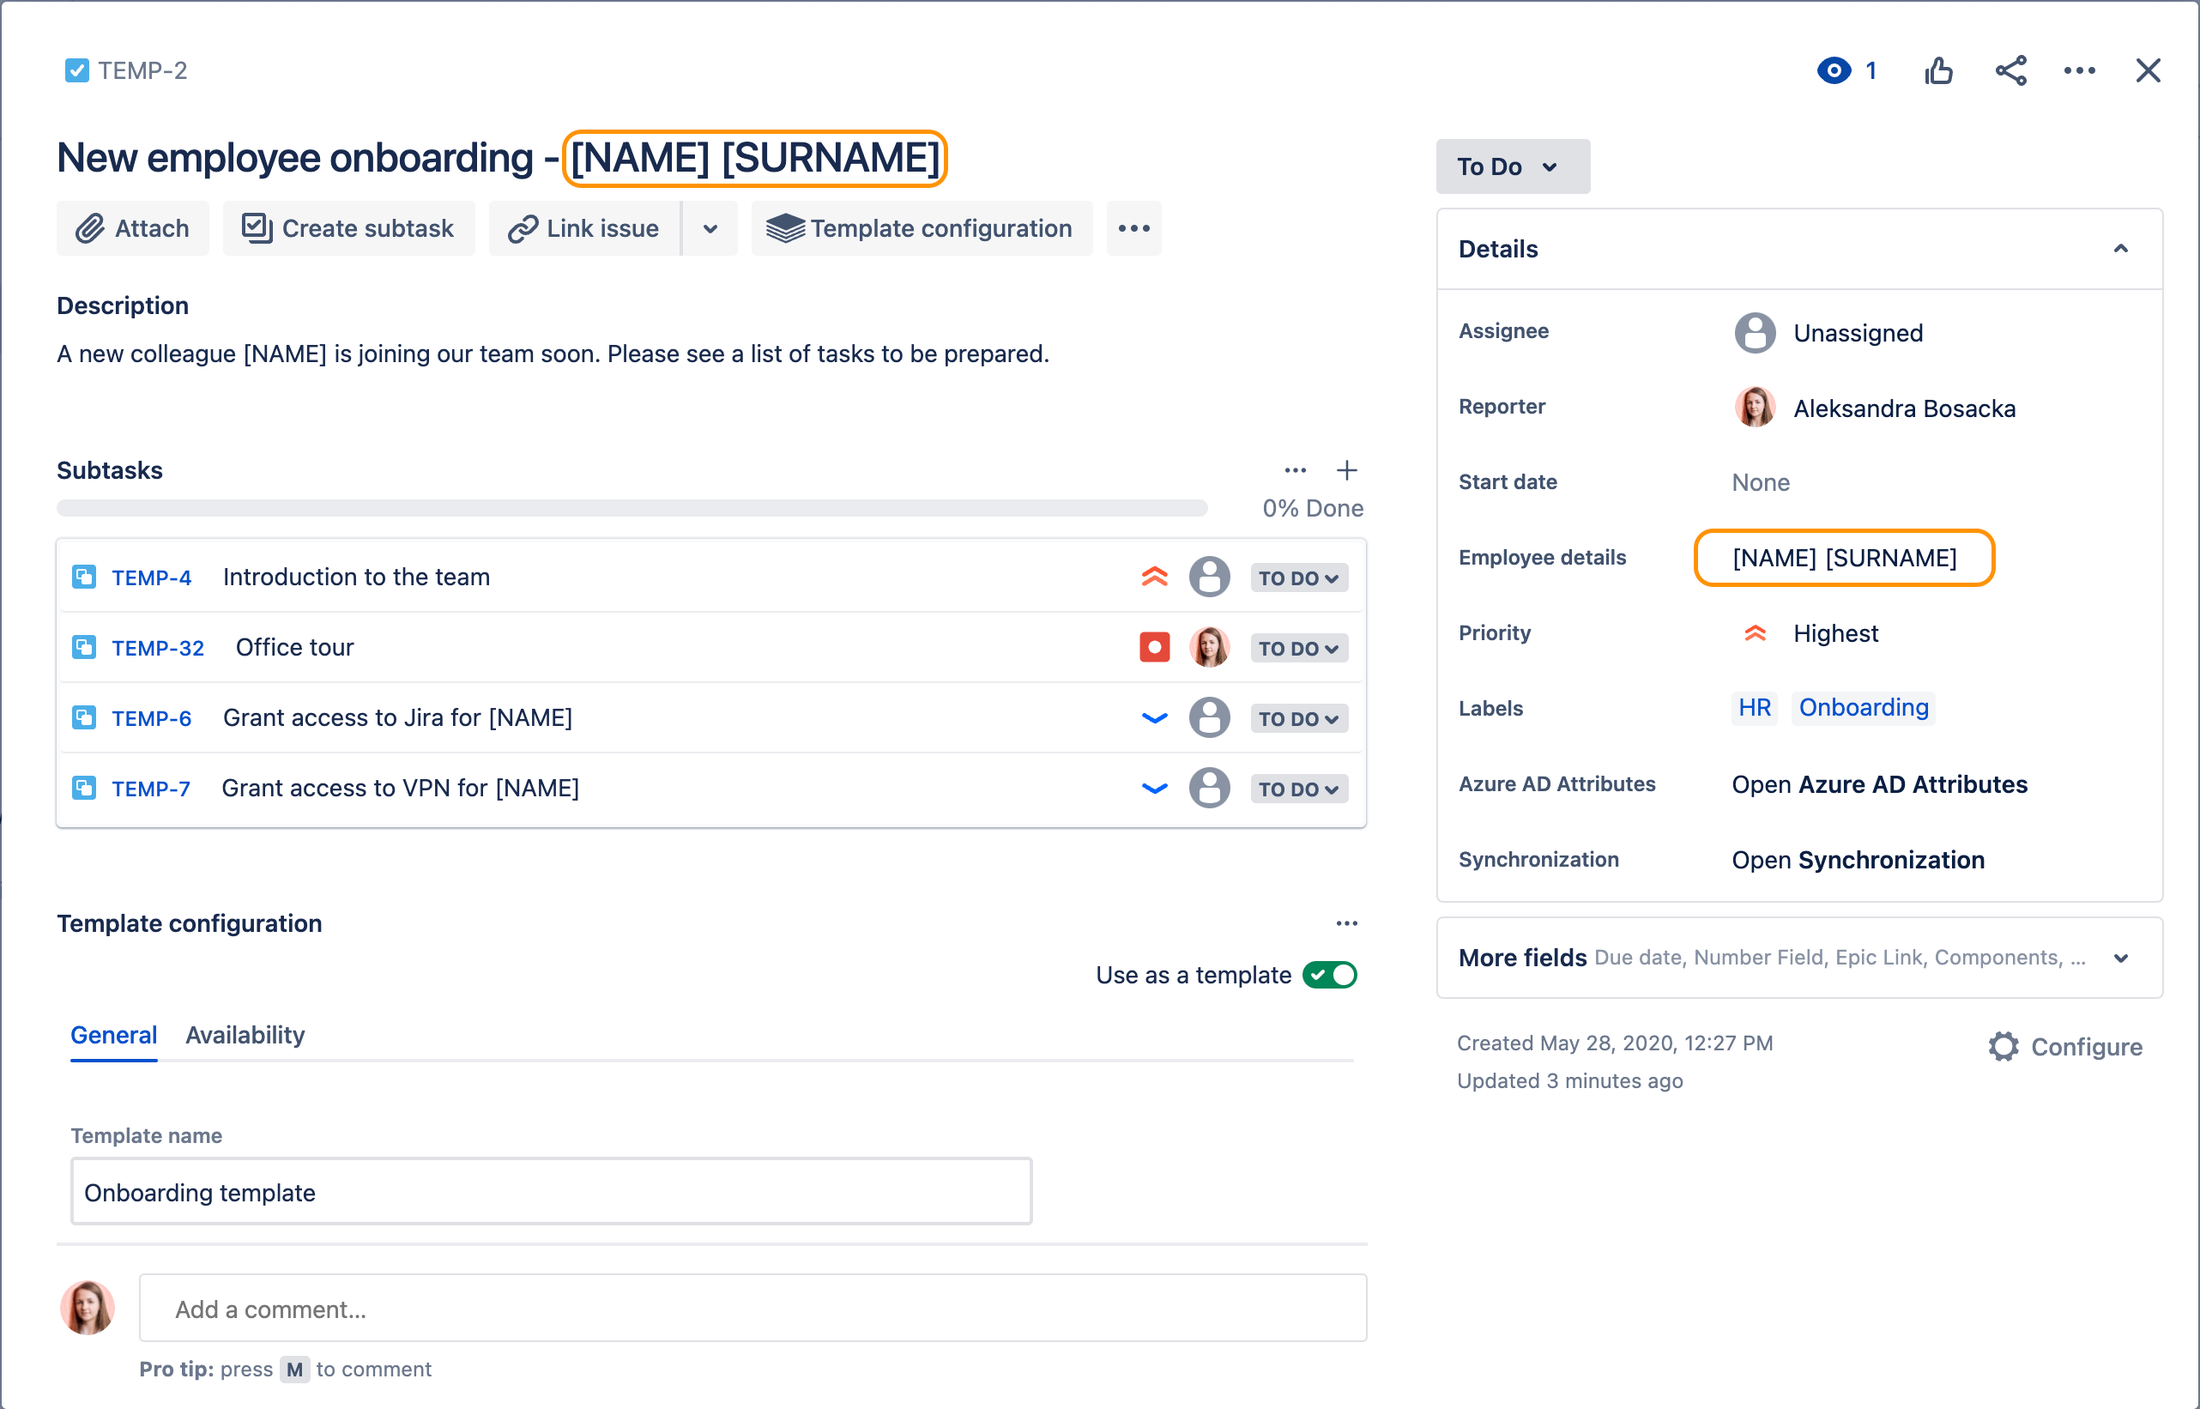Viewport: 2200px width, 1409px height.
Task: Click the red blocker priority icon on Office tour
Action: tap(1154, 647)
